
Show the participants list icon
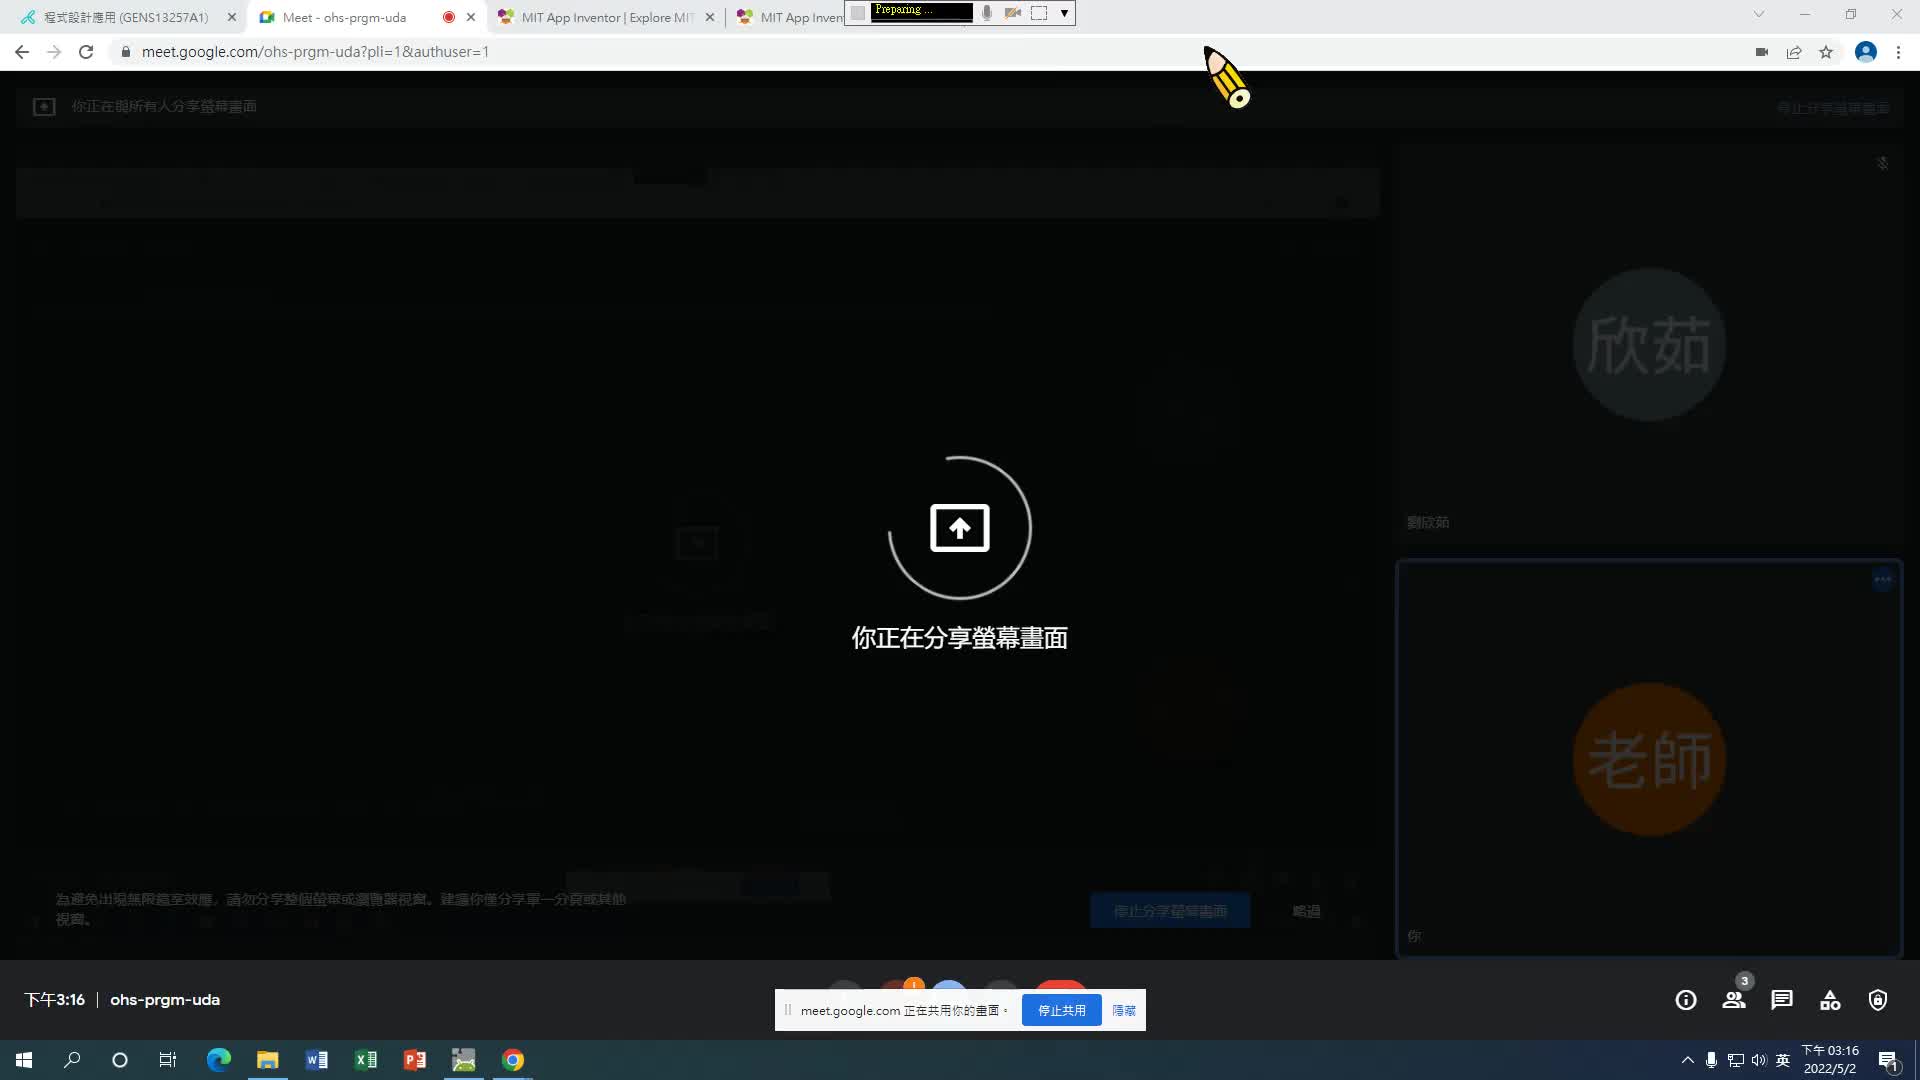click(x=1734, y=1000)
